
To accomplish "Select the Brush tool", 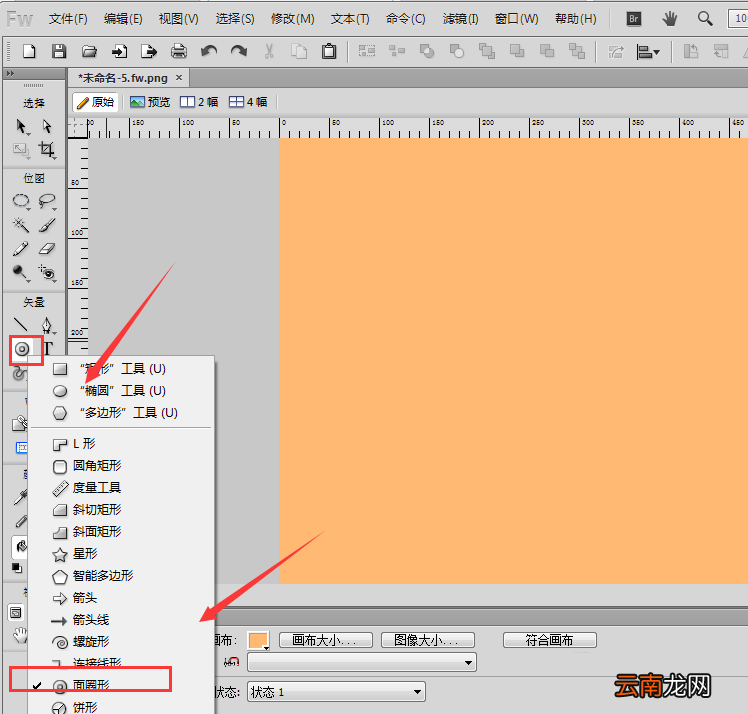I will pyautogui.click(x=47, y=225).
